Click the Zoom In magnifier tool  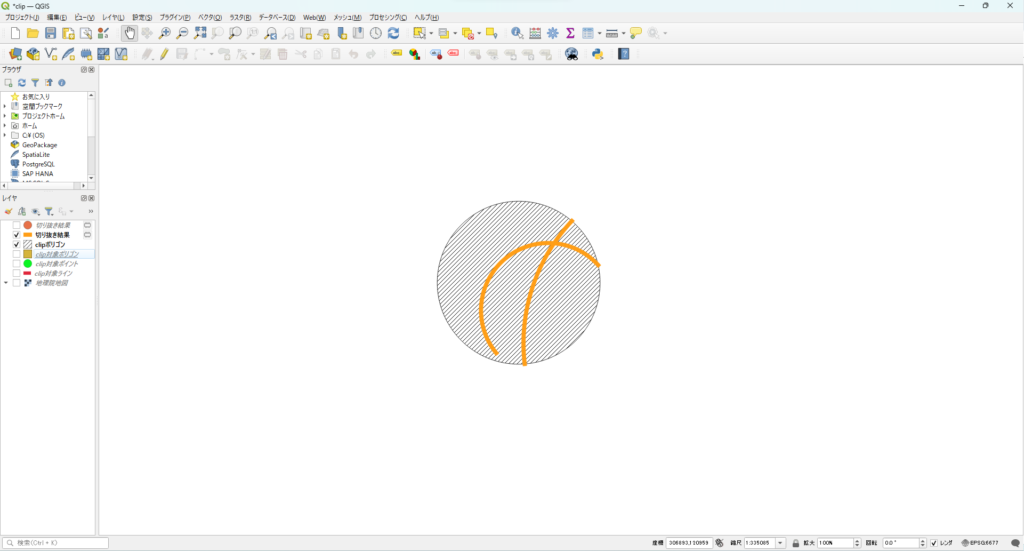click(x=165, y=33)
